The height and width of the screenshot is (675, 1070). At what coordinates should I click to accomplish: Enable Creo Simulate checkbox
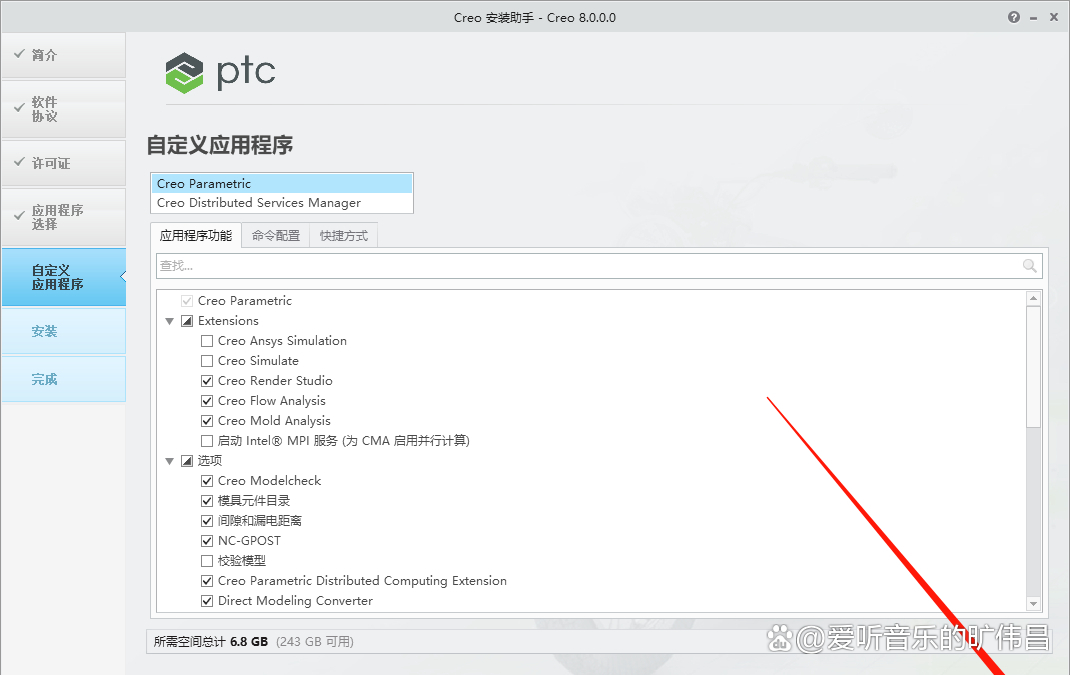(x=207, y=361)
